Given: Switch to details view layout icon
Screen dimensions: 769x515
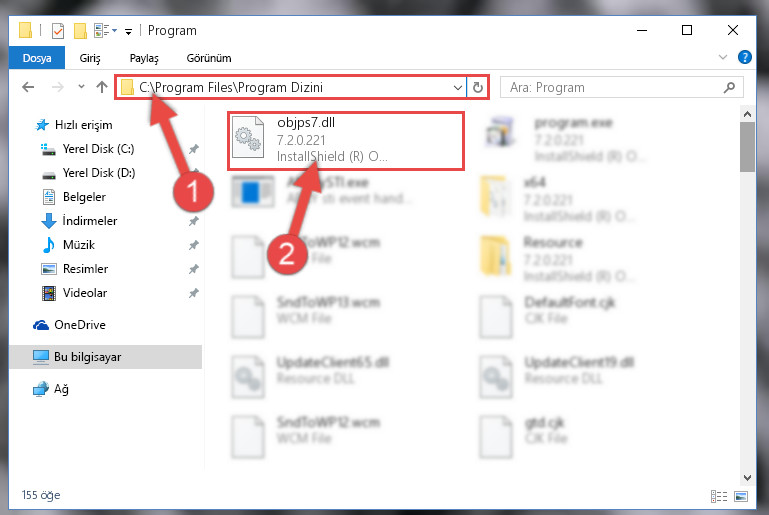Looking at the screenshot, I should click(x=719, y=496).
